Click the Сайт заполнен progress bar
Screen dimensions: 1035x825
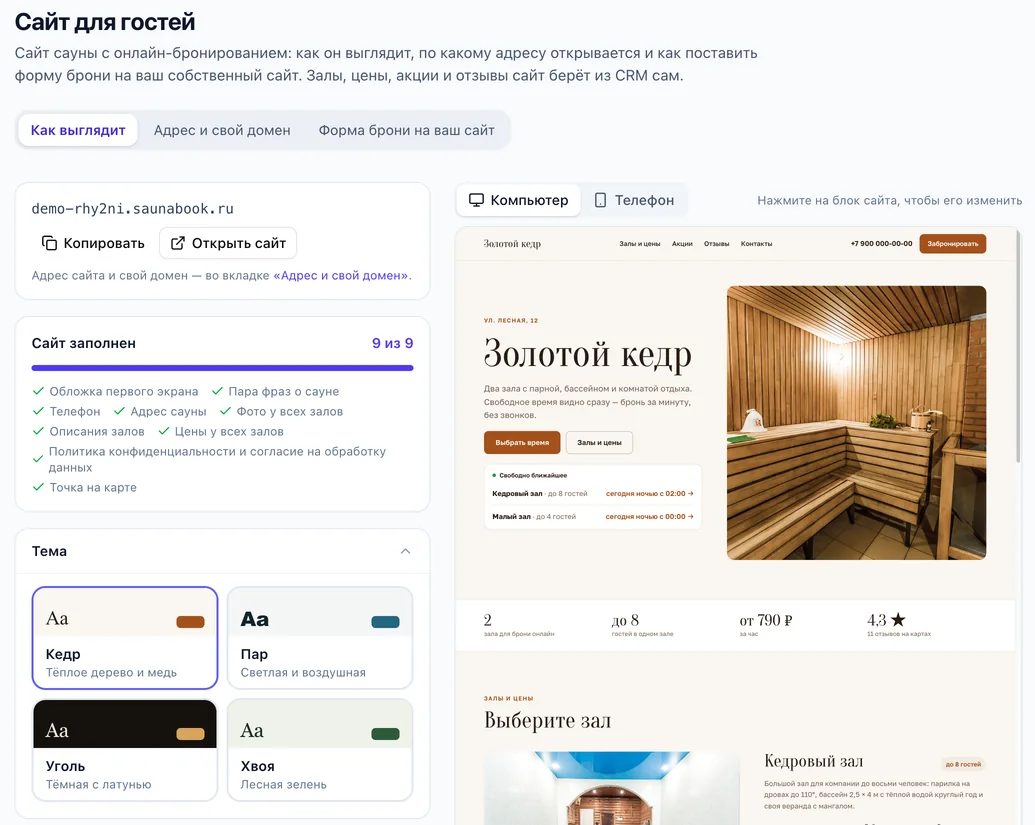pyautogui.click(x=222, y=368)
